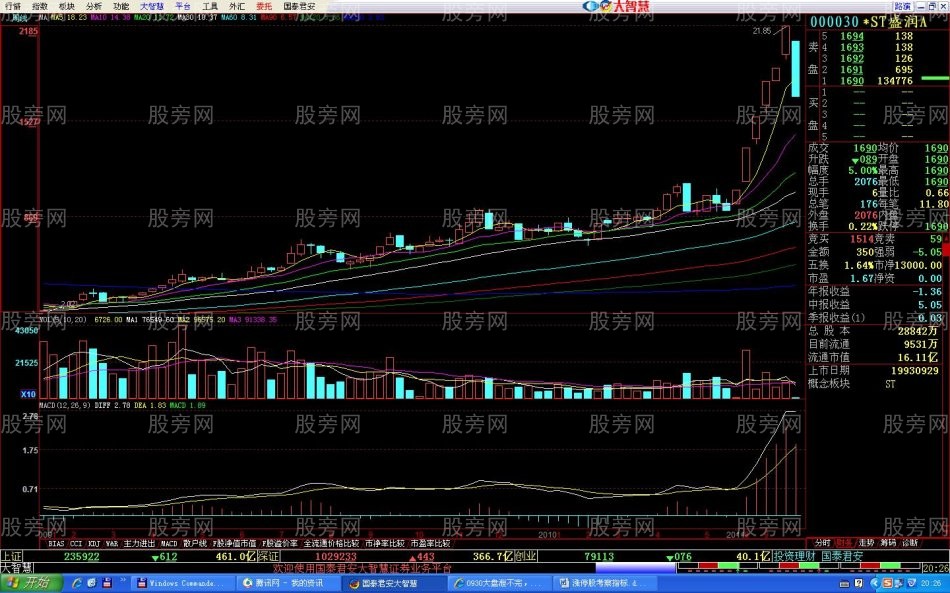Switch to Windows Commander taskbar window
The width and height of the screenshot is (950, 593).
coord(182,583)
